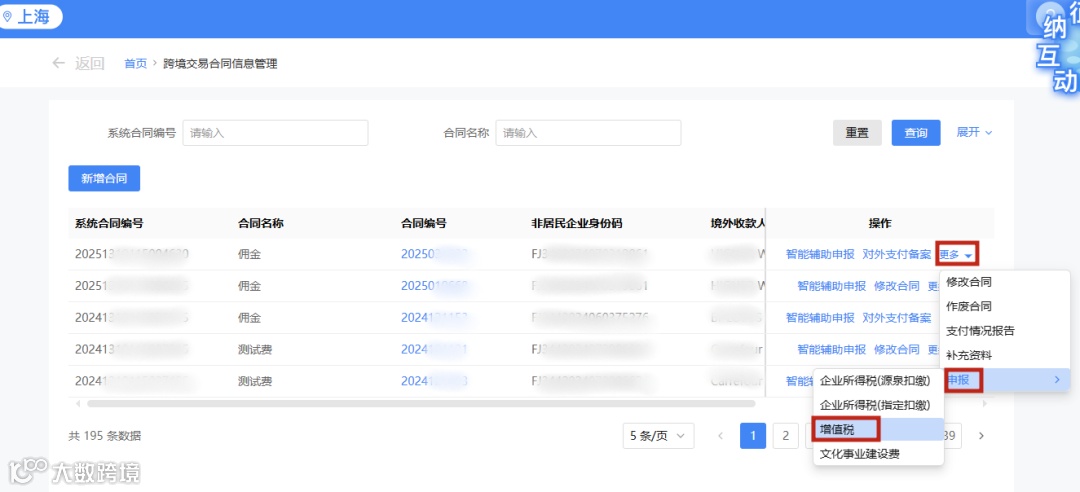
Task: Go to next page with the right arrow
Action: click(982, 435)
